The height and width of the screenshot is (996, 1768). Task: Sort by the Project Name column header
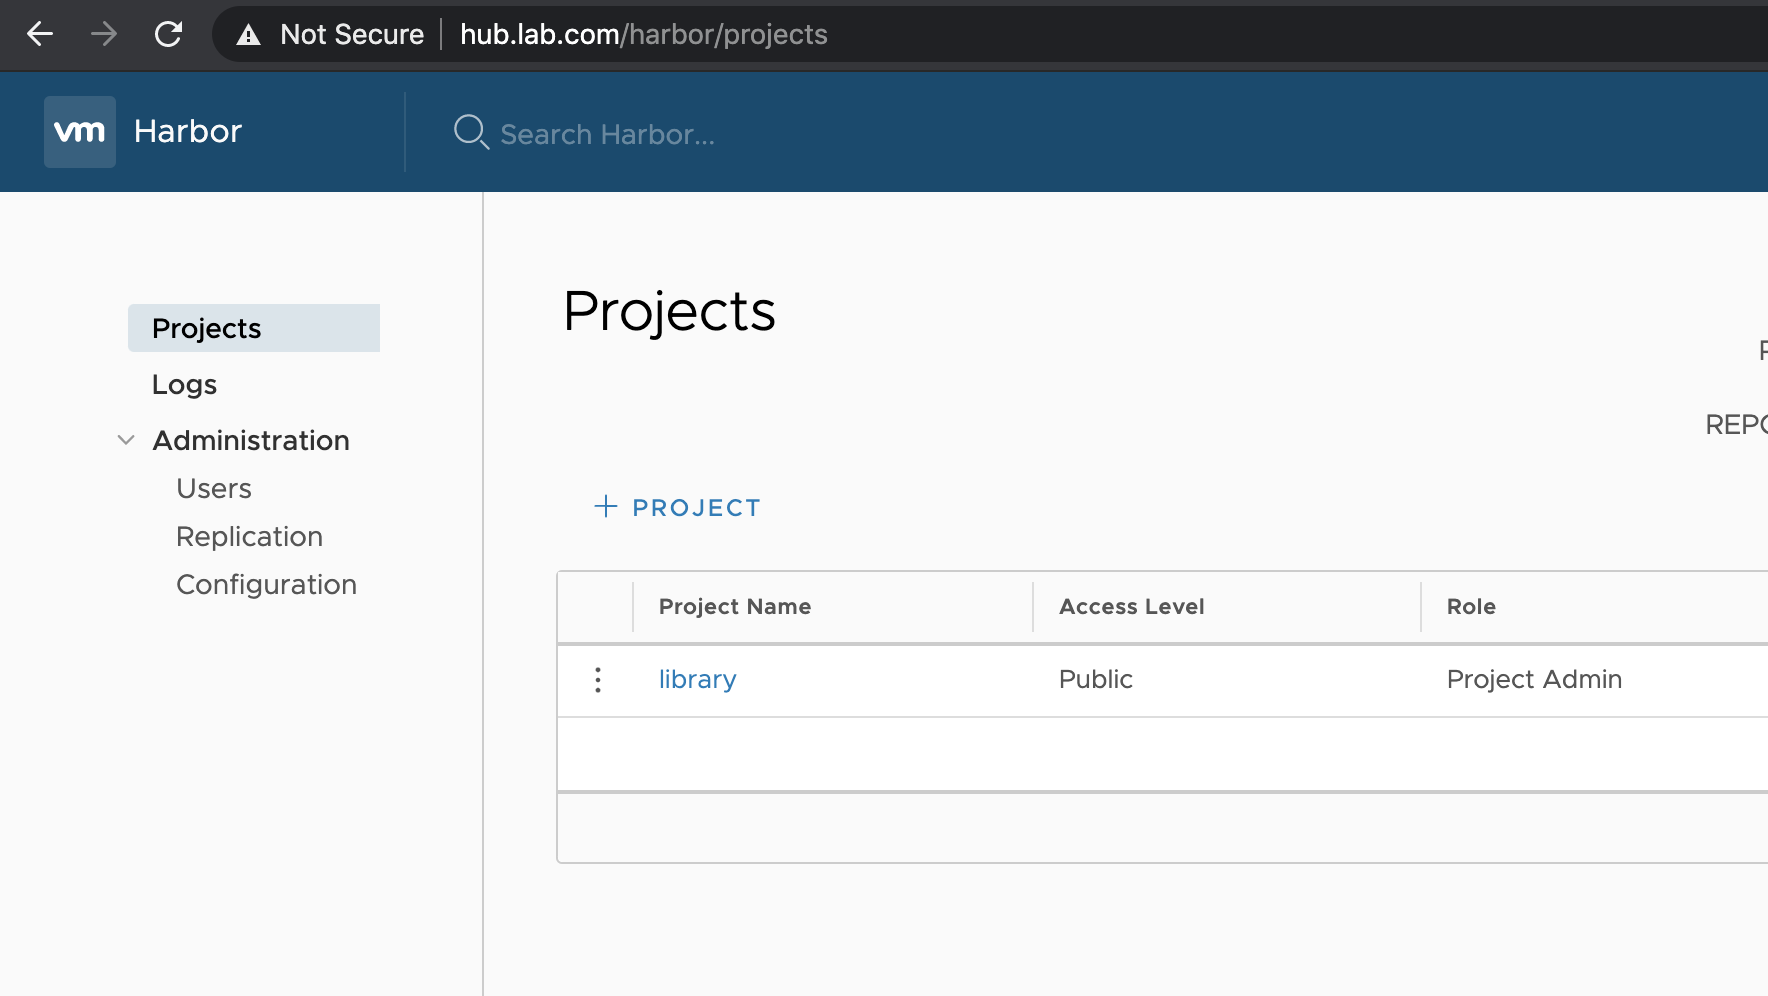pyautogui.click(x=735, y=607)
